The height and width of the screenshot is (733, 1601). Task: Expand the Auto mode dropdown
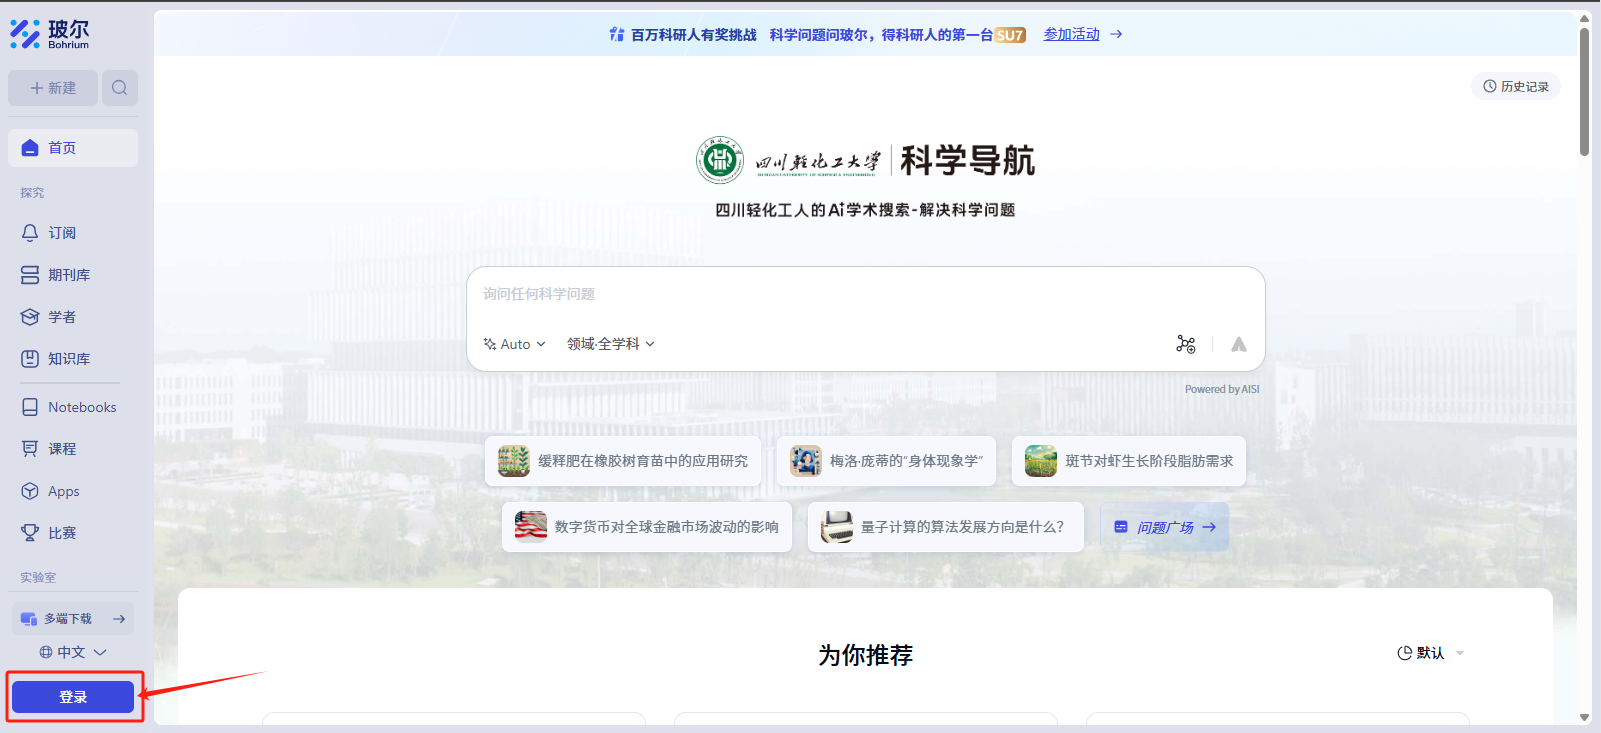515,344
